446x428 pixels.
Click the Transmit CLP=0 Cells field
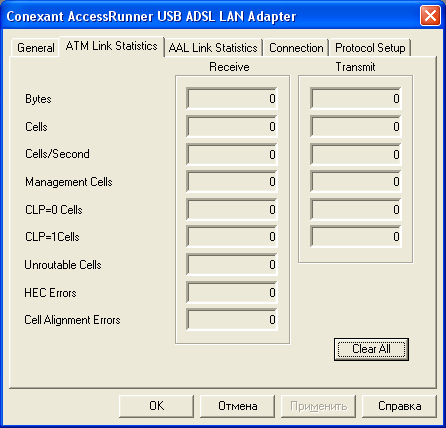(356, 210)
